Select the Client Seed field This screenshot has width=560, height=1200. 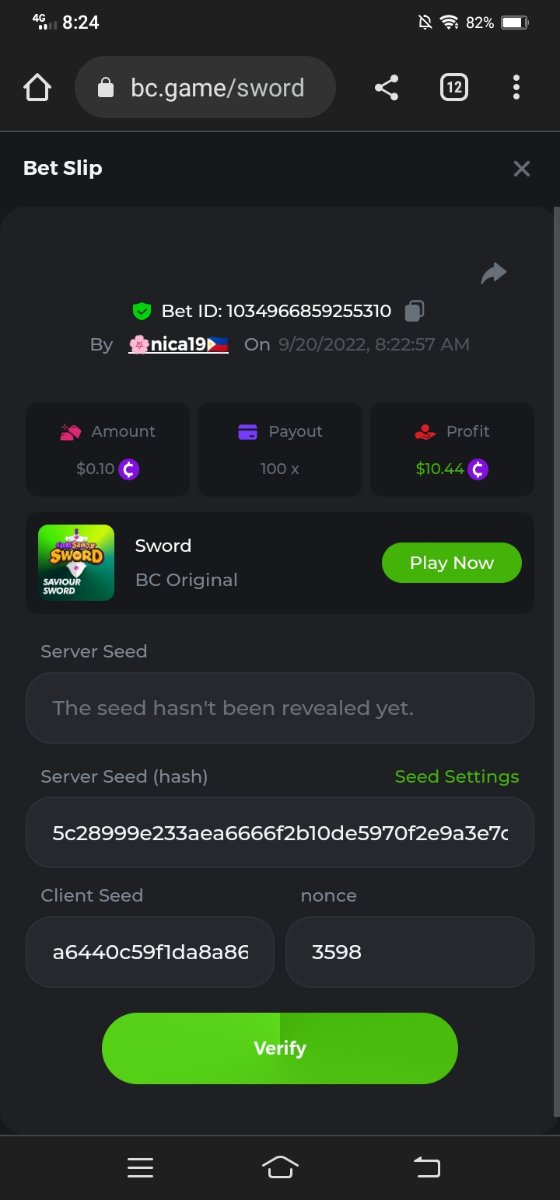coord(150,952)
